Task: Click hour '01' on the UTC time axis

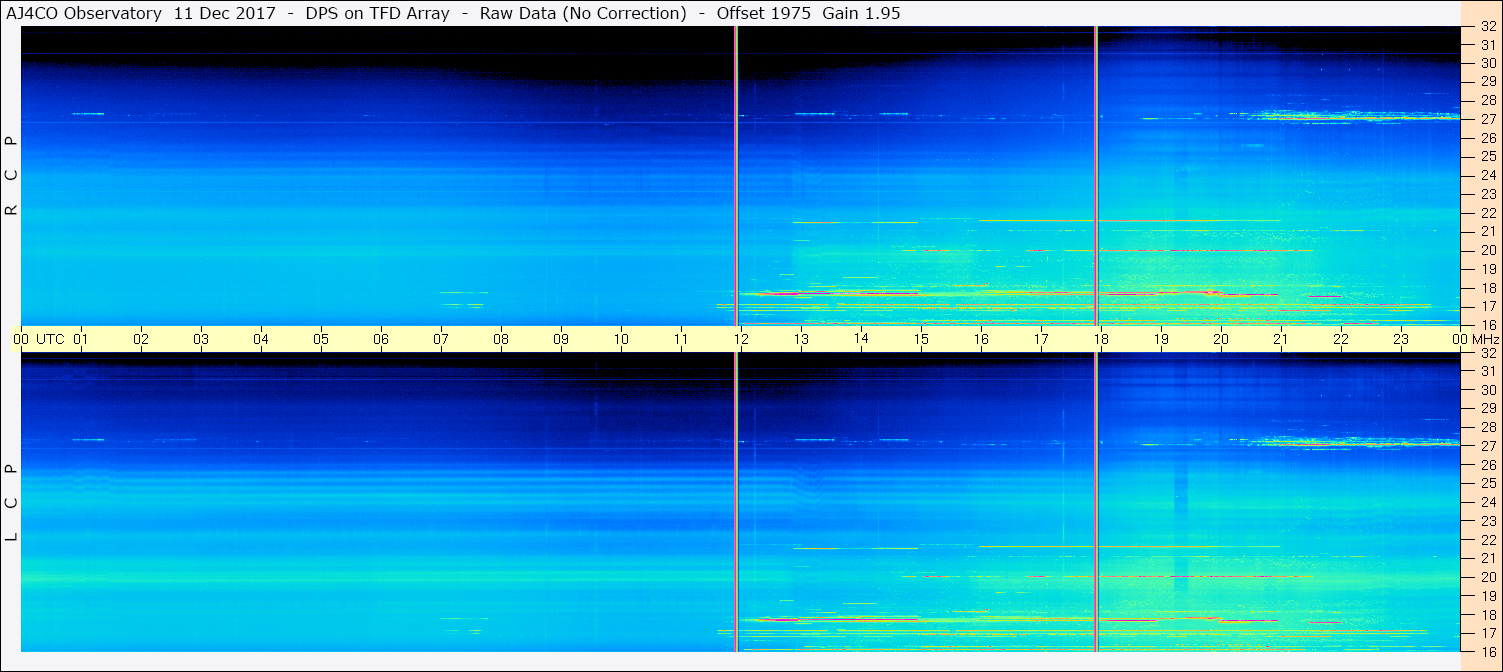Action: (81, 339)
